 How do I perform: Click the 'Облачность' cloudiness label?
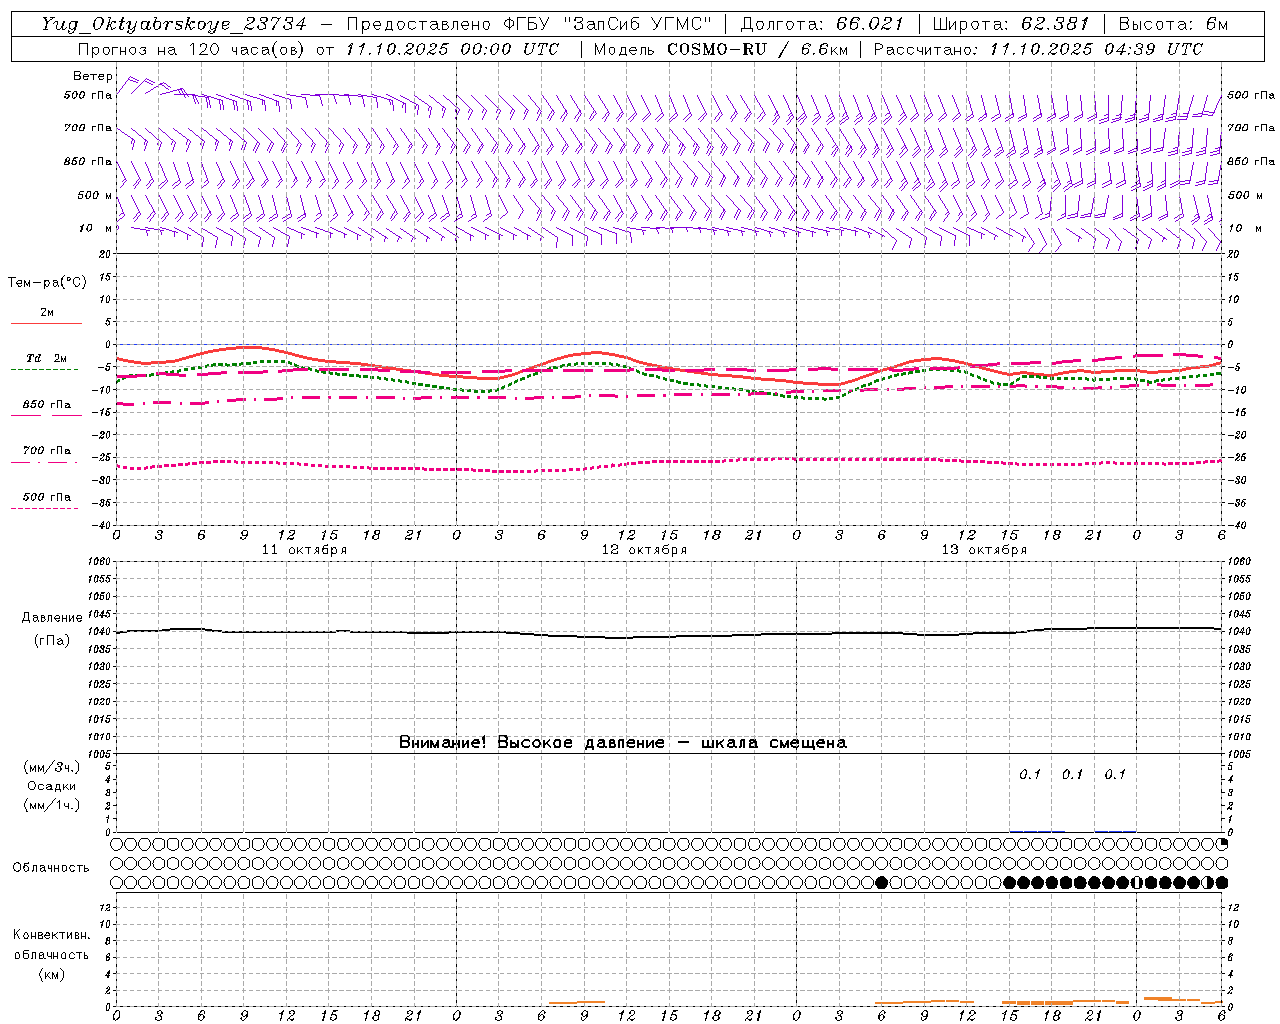point(51,868)
